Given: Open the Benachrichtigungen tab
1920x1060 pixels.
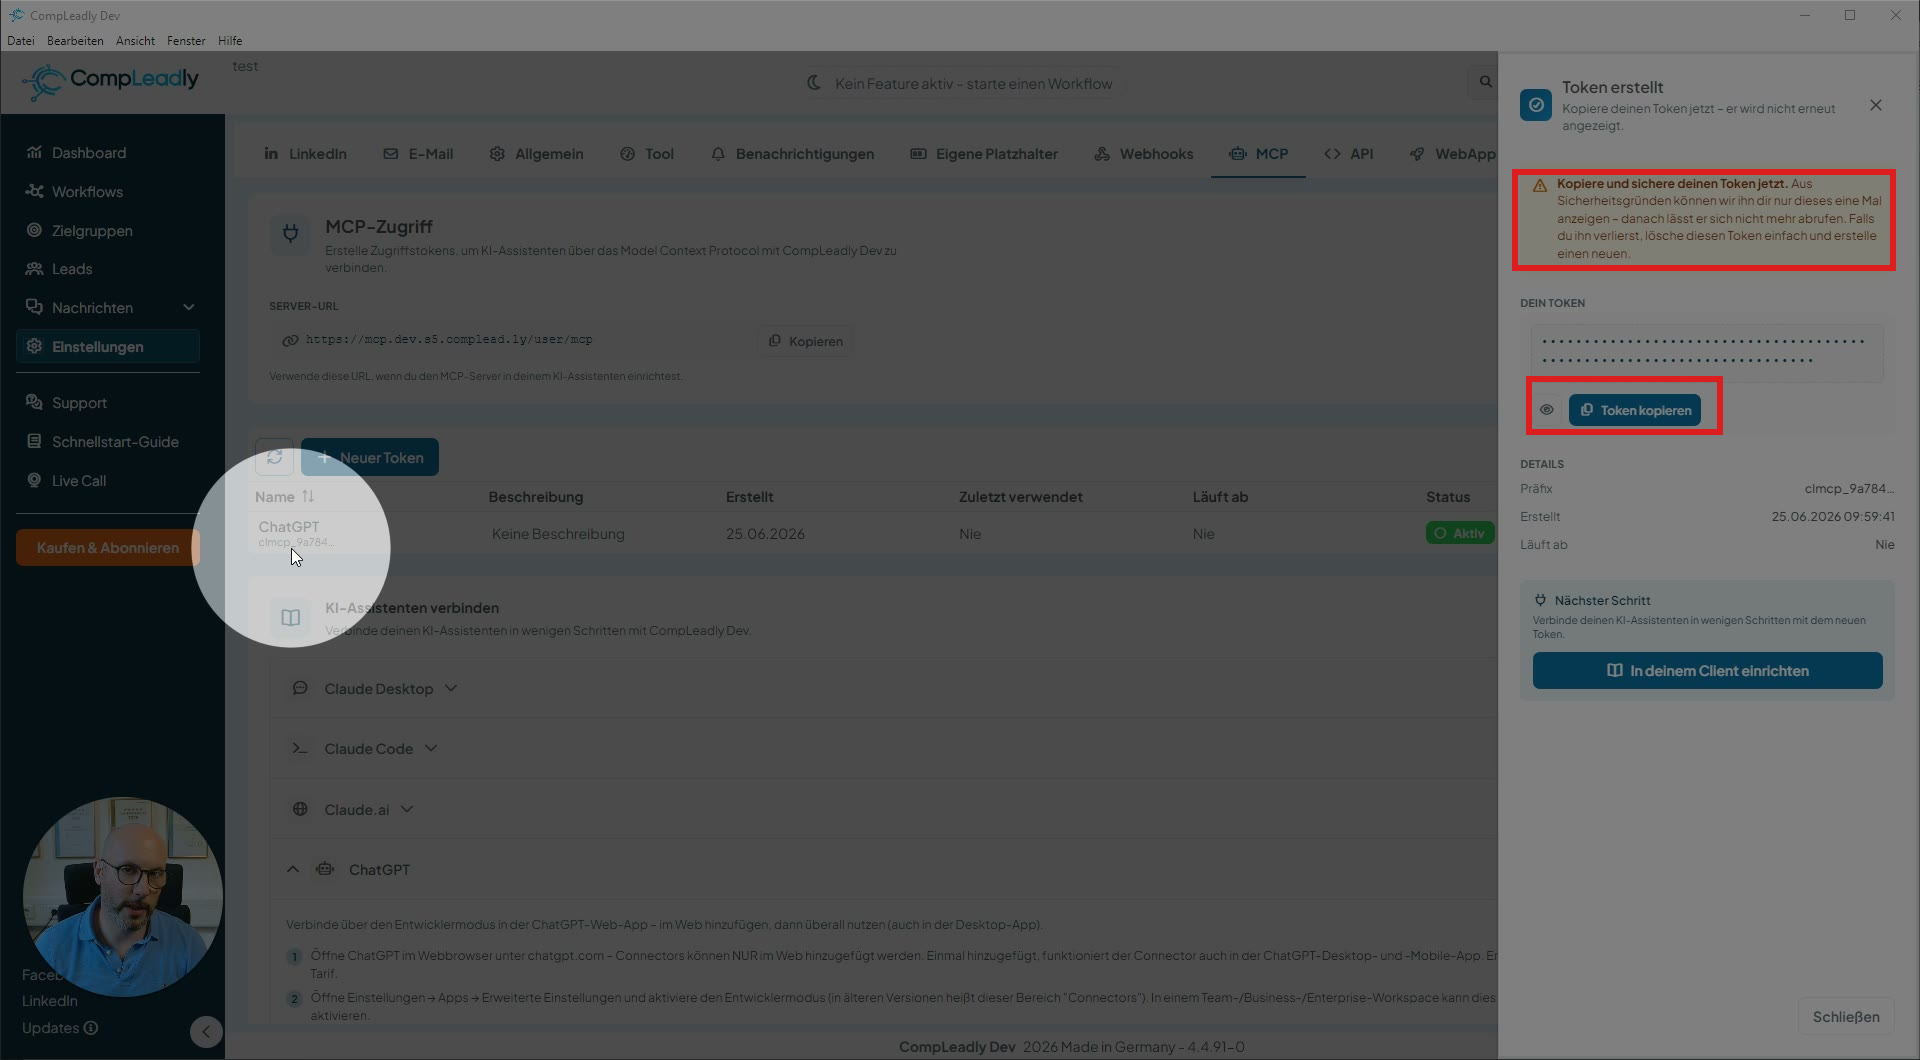Looking at the screenshot, I should [x=792, y=154].
